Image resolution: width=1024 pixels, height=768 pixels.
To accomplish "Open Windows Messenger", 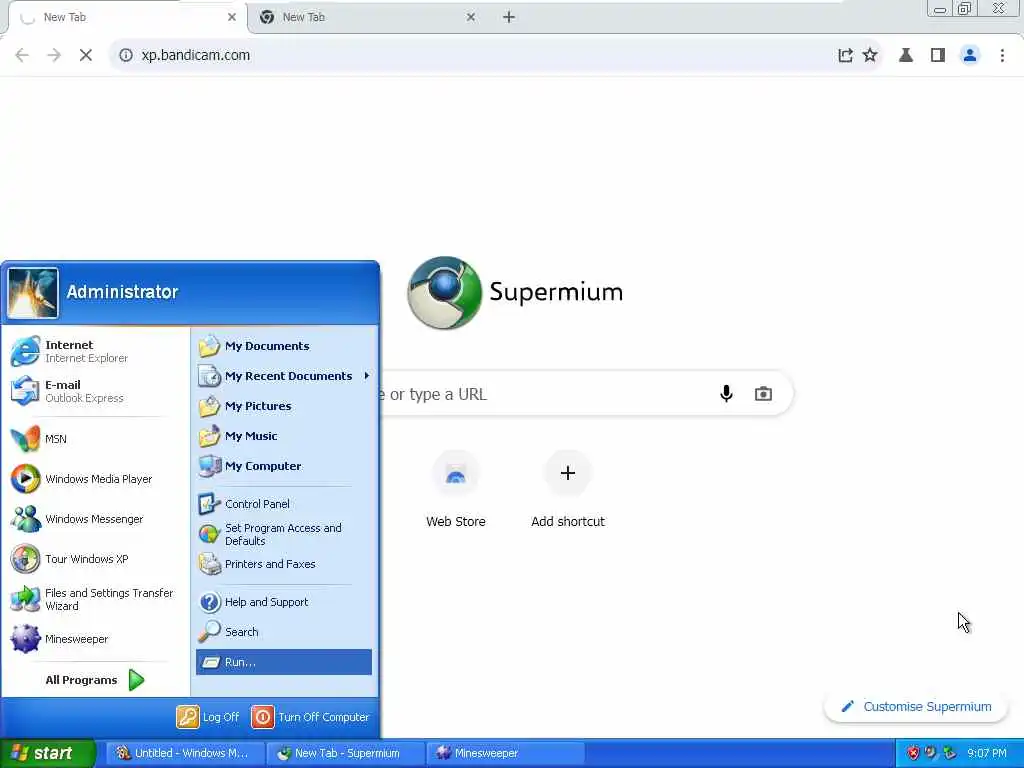I will pos(95,519).
